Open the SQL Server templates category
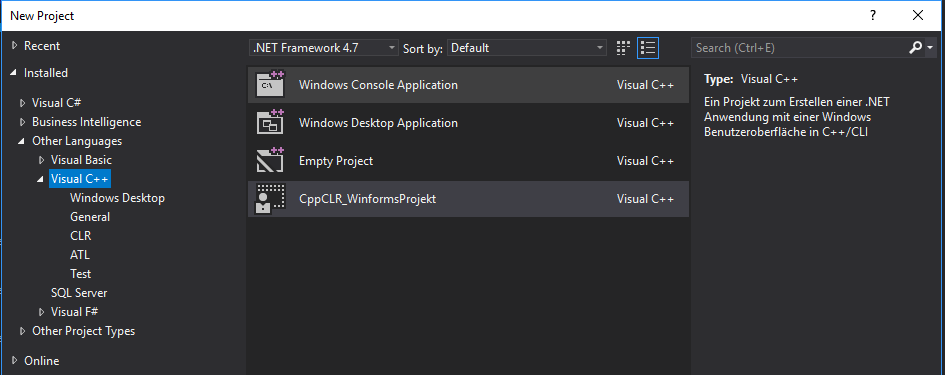Image resolution: width=945 pixels, height=375 pixels. 79,293
